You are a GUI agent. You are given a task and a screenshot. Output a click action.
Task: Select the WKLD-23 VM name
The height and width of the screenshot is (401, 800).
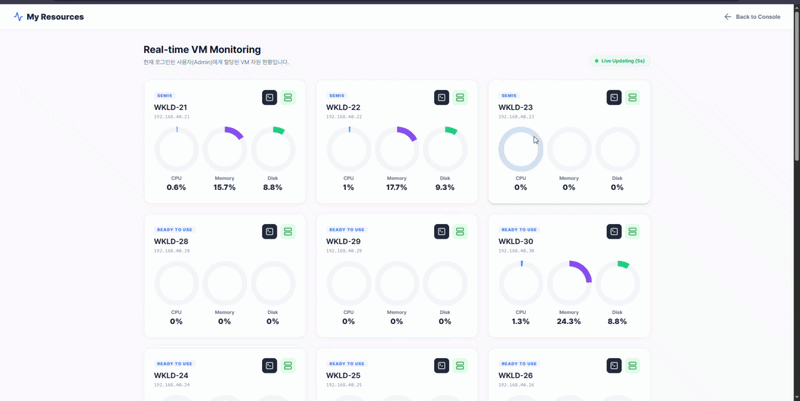[x=516, y=107]
